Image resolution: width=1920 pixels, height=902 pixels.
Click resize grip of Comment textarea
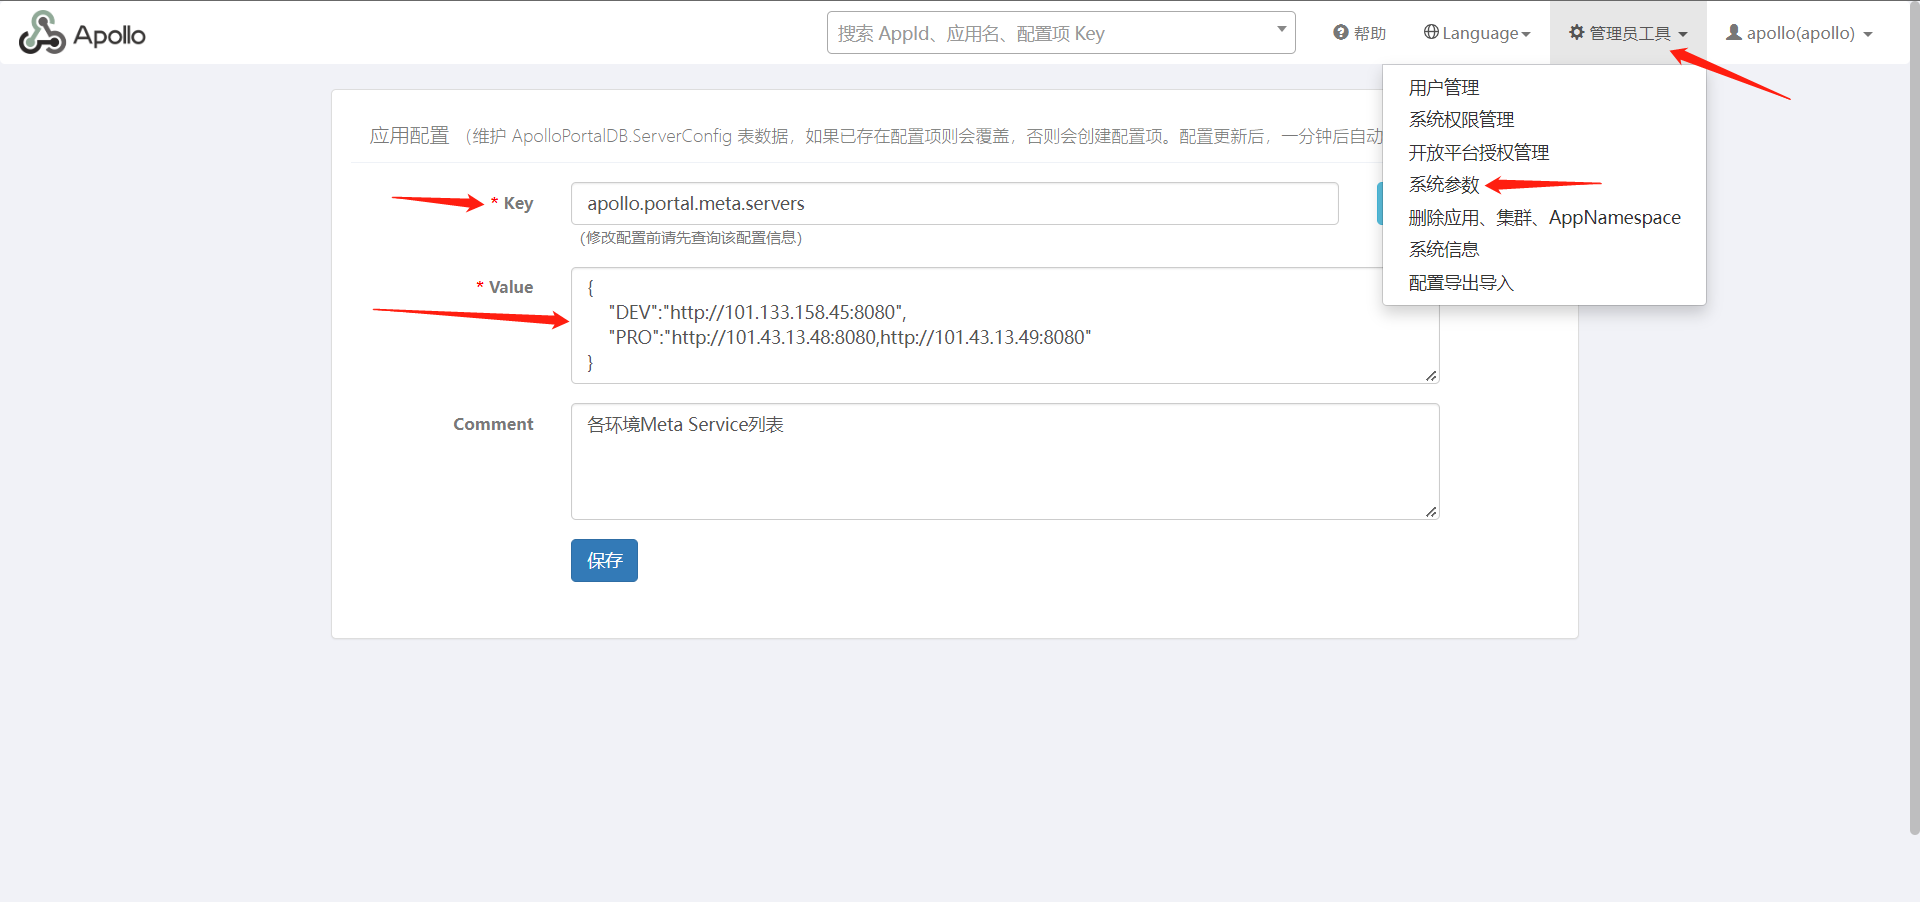coord(1431,512)
